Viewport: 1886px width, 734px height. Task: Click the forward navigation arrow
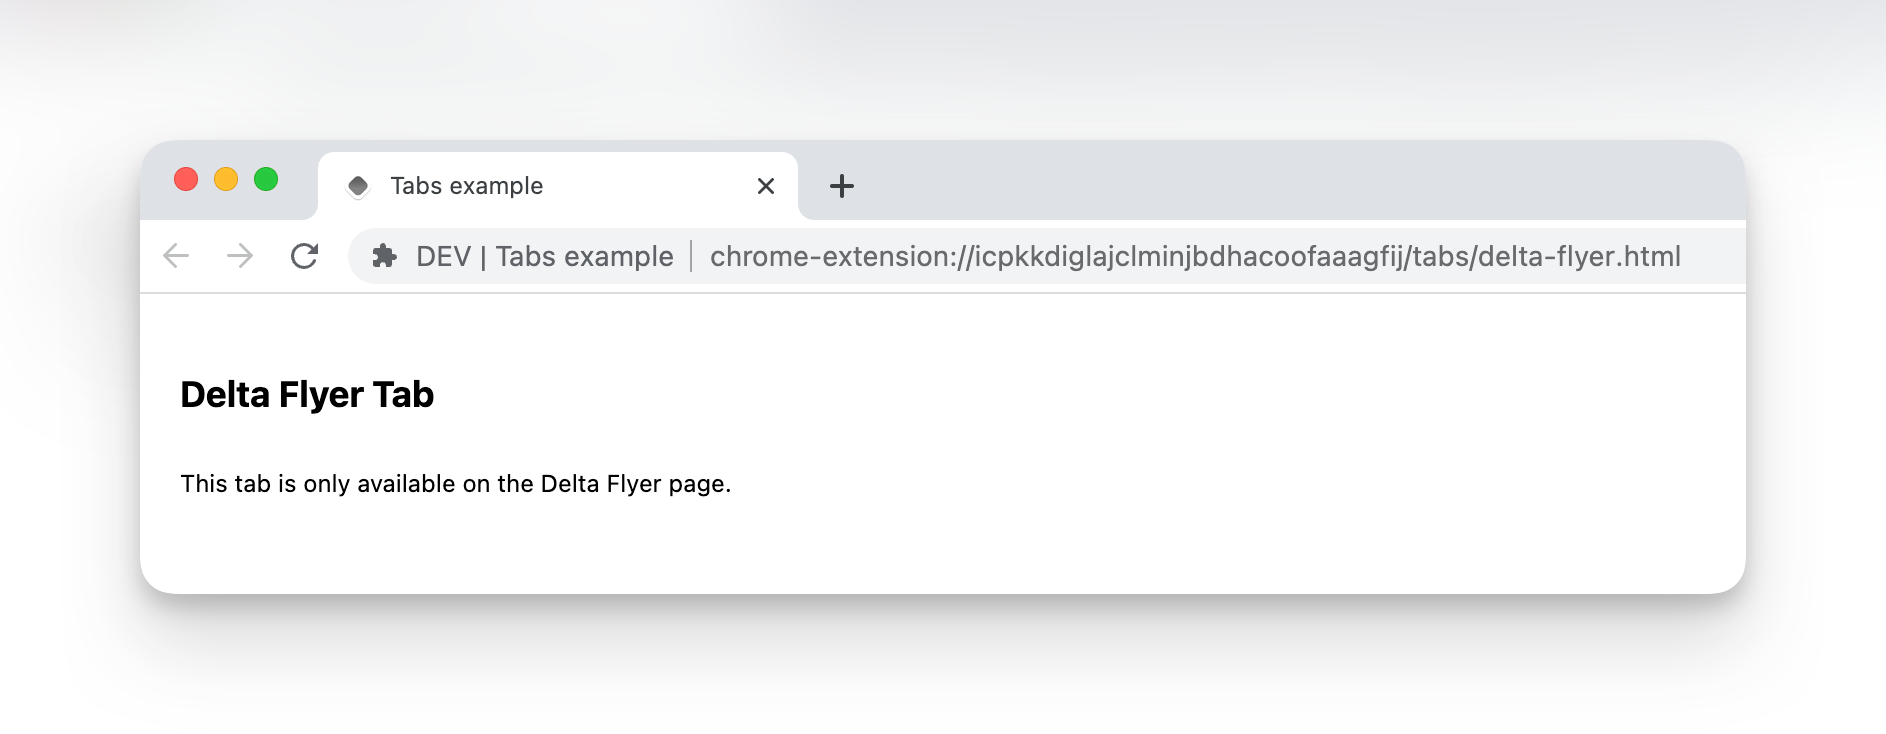240,256
